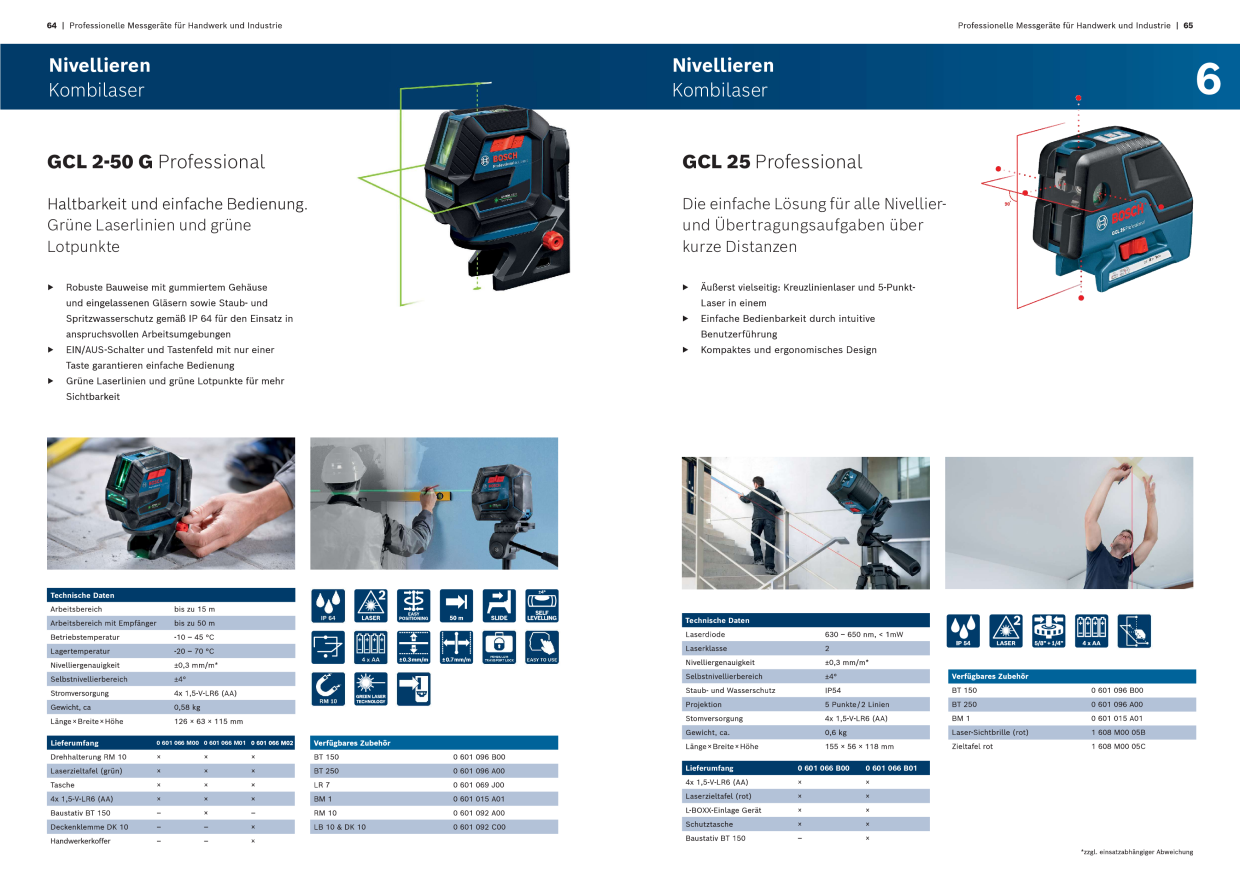Select the 5/8" + 1/4" tripod thread icon

pyautogui.click(x=1049, y=631)
